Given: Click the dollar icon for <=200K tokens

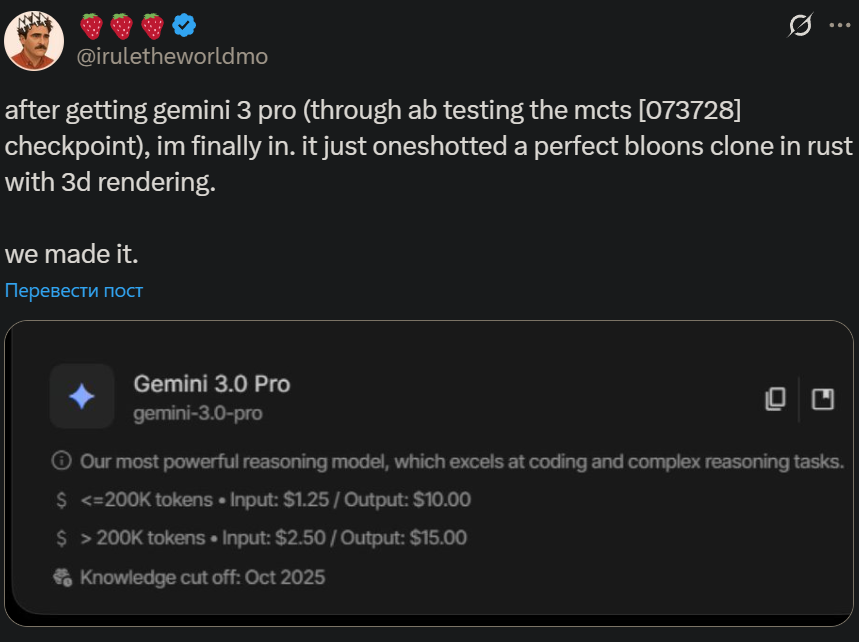Looking at the screenshot, I should [62, 499].
